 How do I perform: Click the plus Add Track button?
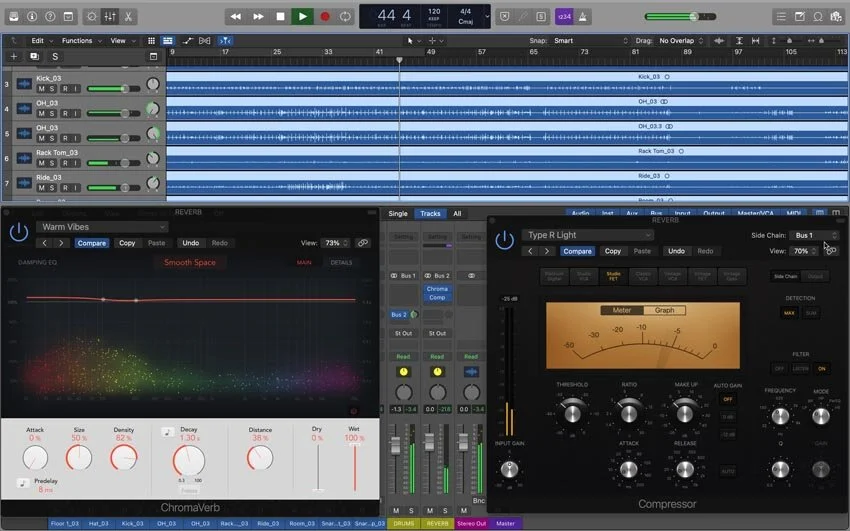[14, 56]
